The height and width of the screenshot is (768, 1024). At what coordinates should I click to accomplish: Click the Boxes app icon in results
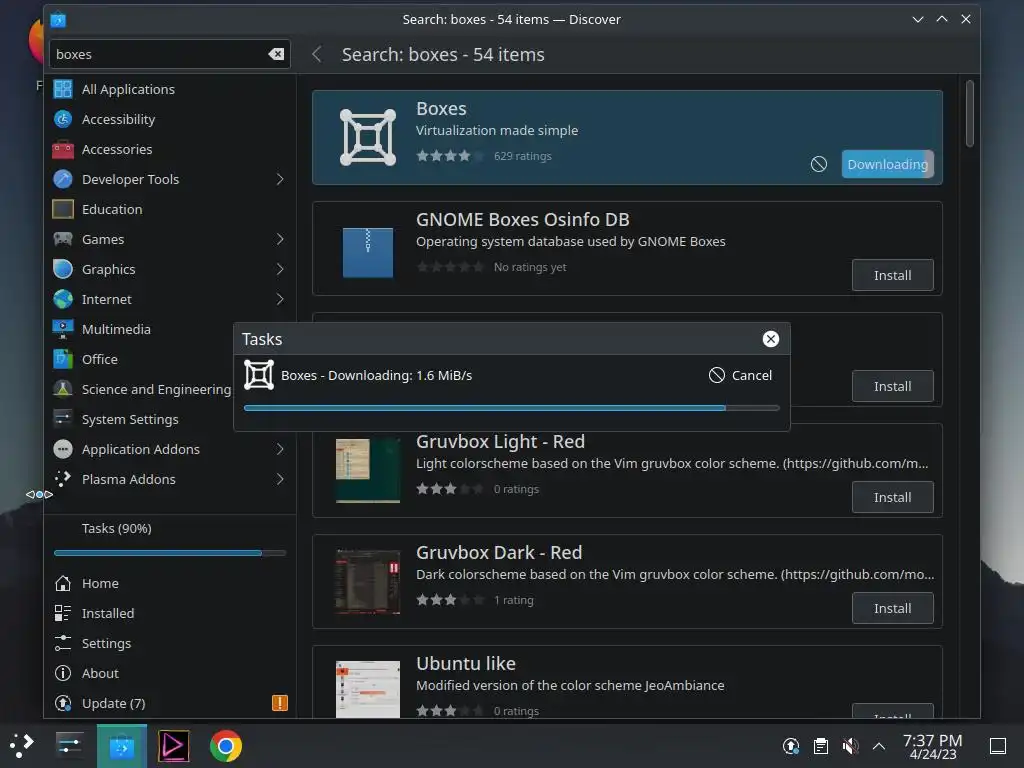click(368, 138)
